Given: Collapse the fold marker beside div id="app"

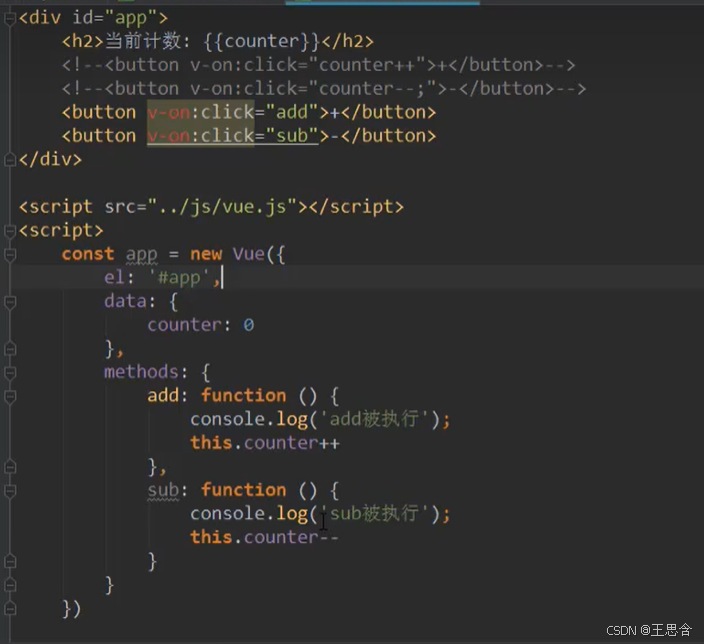Looking at the screenshot, I should coord(10,18).
